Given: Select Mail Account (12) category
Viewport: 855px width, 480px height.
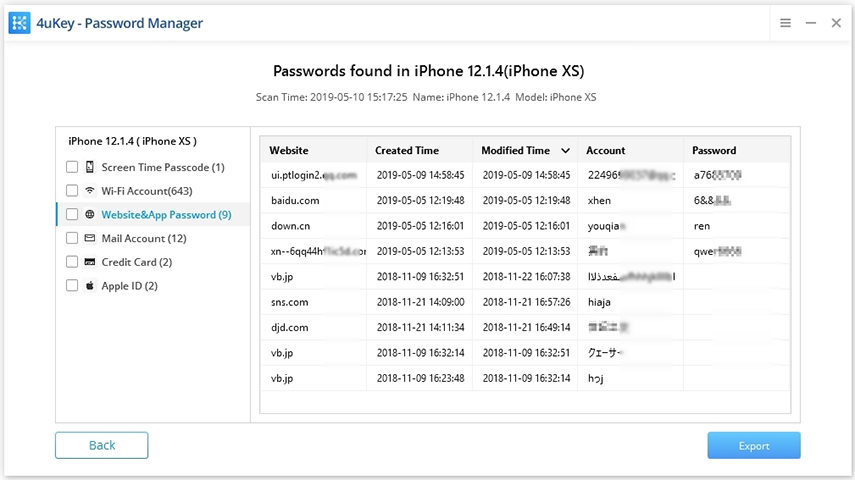Looking at the screenshot, I should point(144,238).
